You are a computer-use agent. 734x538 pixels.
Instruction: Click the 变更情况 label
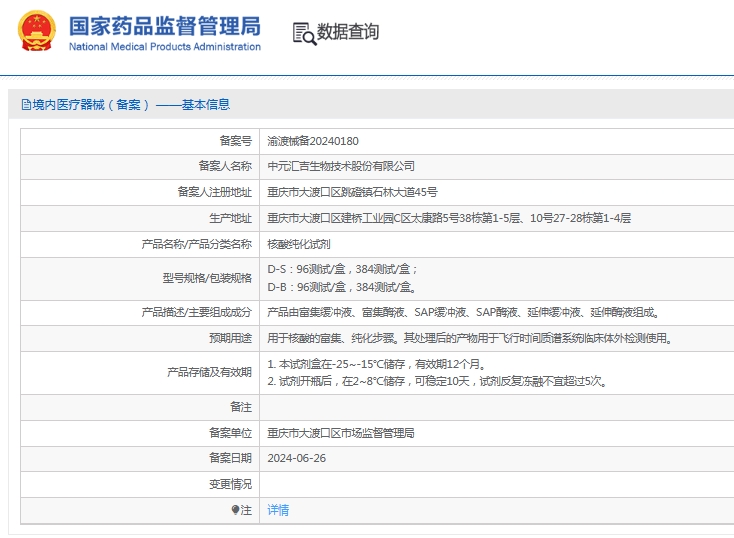point(231,484)
